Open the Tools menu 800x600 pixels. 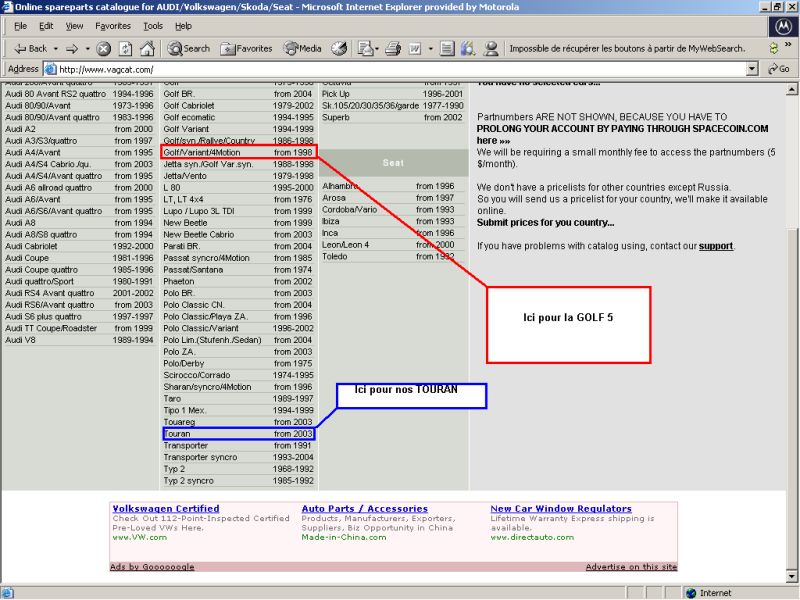tap(153, 26)
